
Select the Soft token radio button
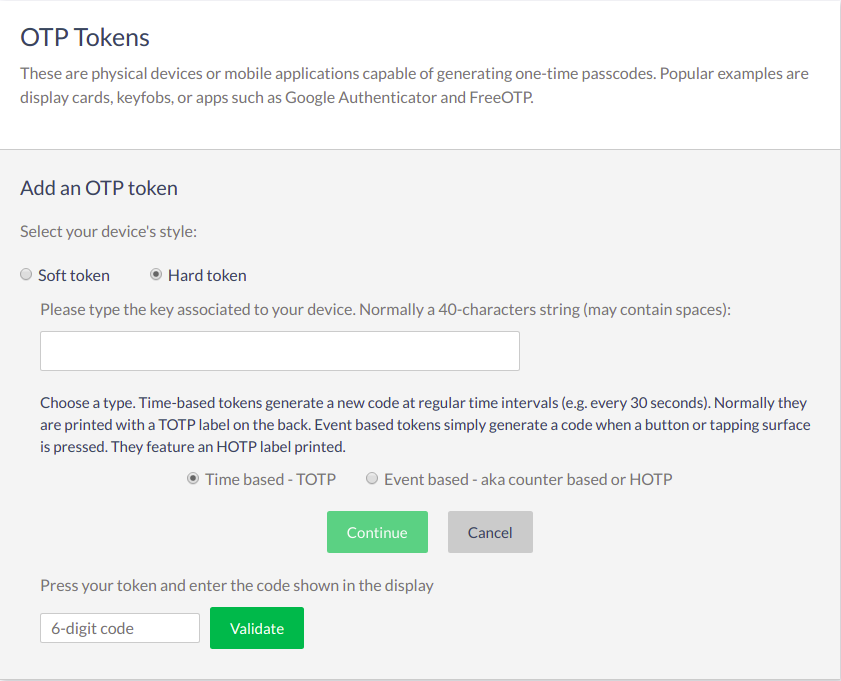(x=26, y=275)
